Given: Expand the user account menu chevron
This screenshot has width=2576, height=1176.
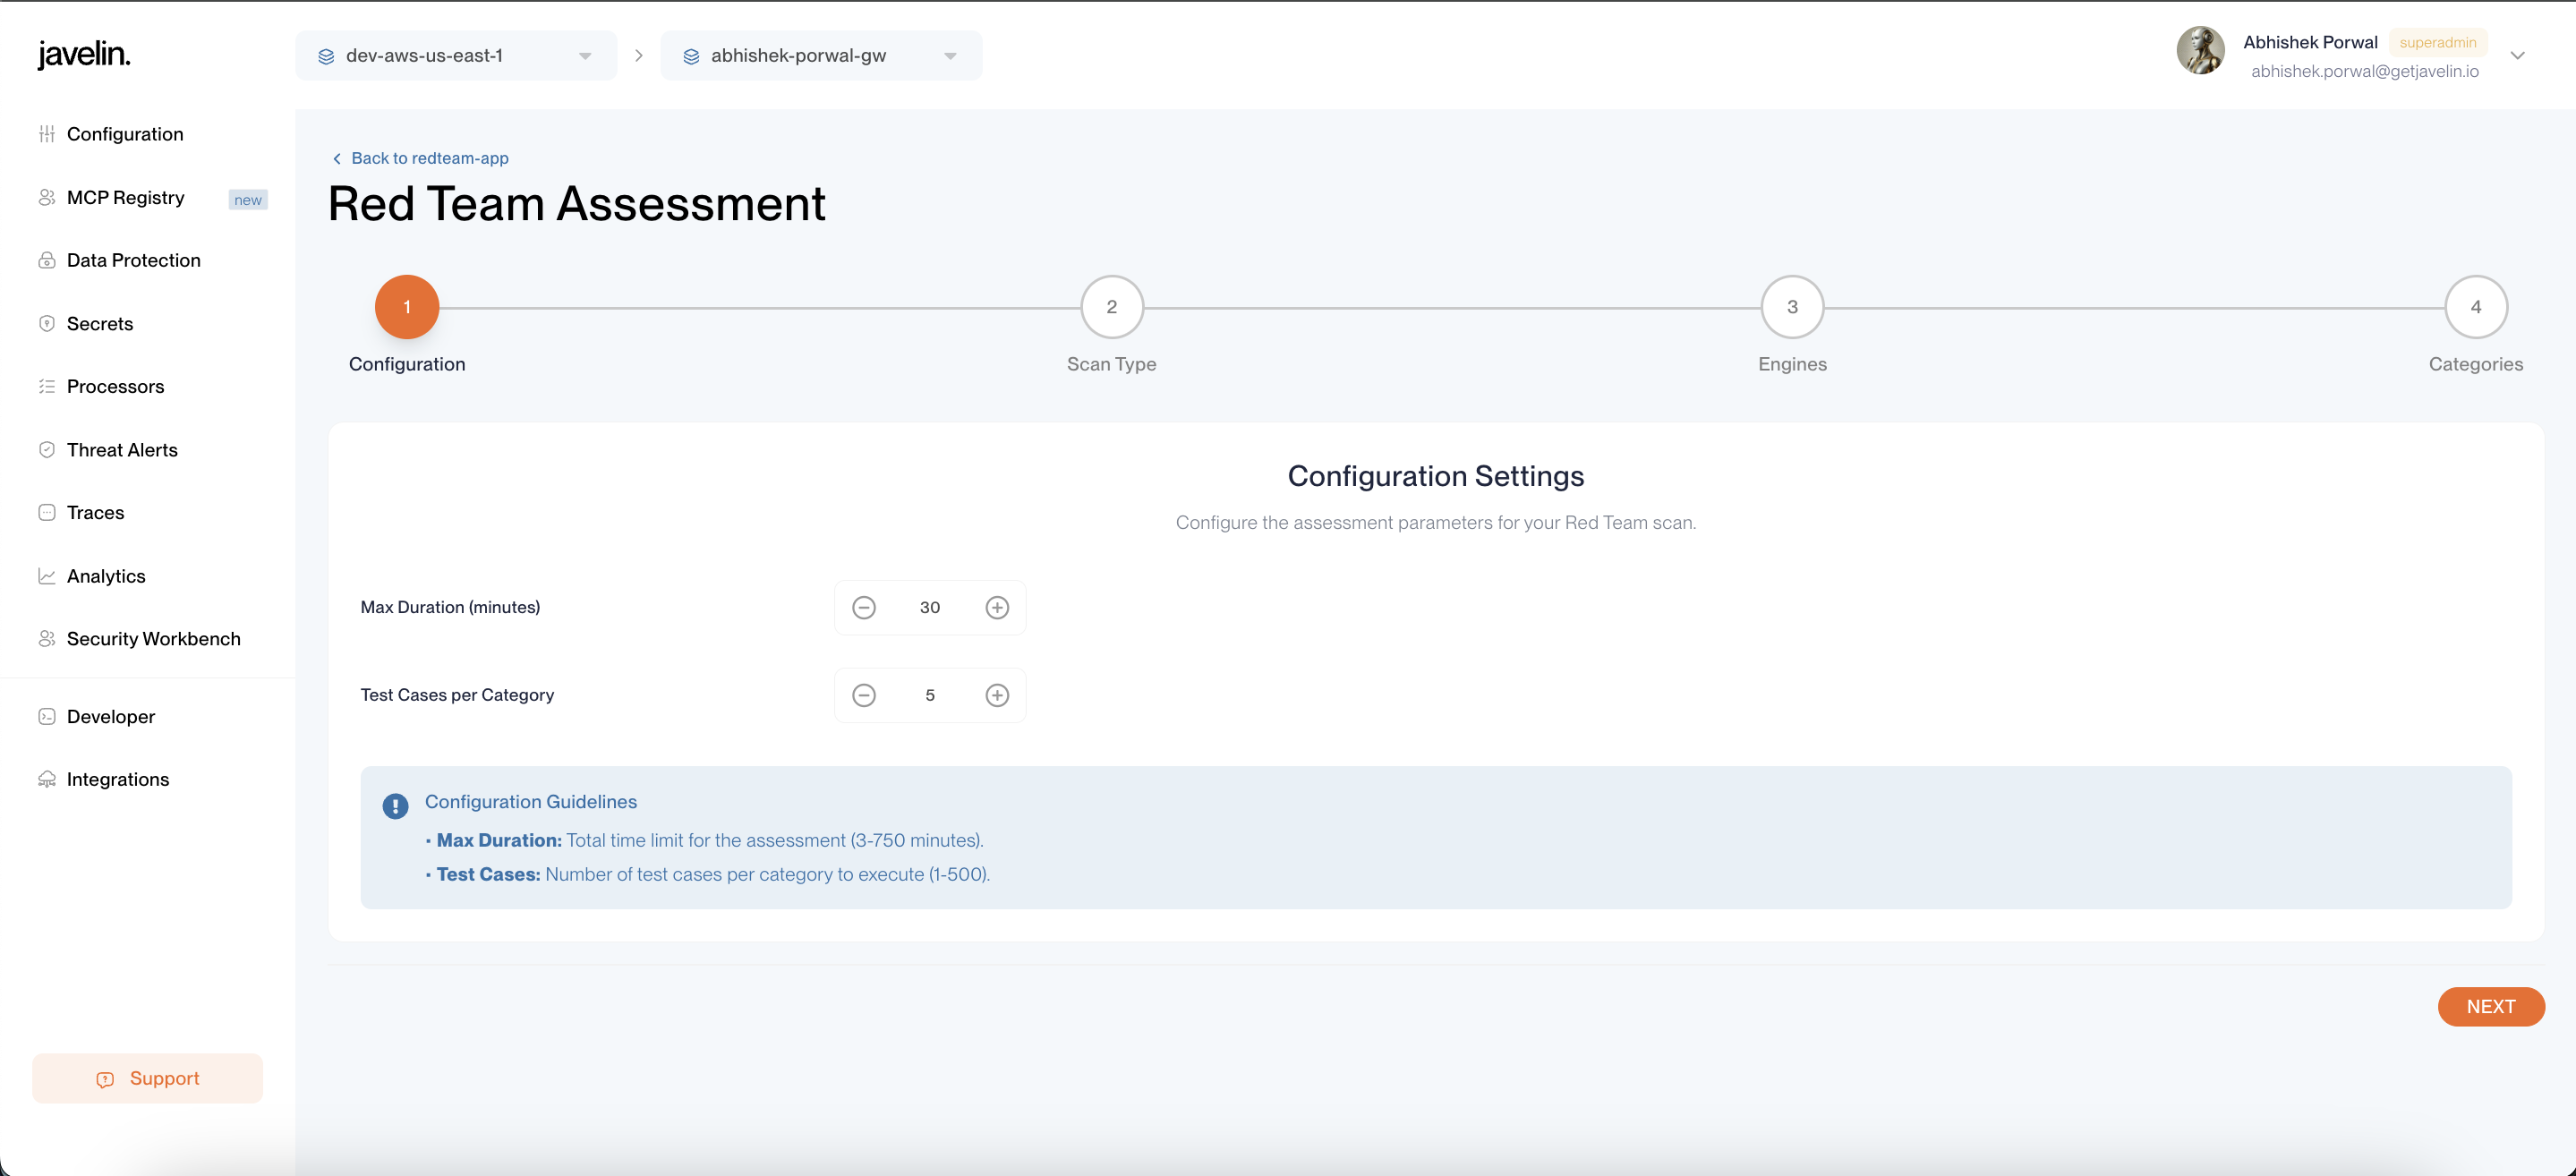Looking at the screenshot, I should click(2517, 56).
